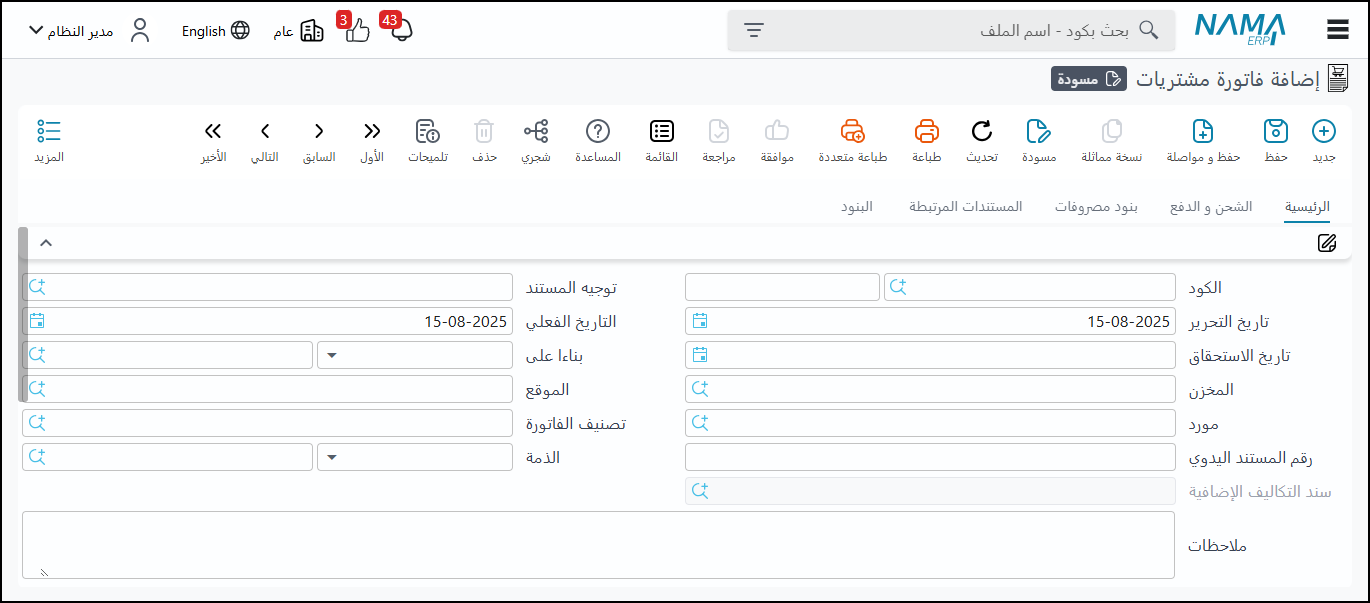Viewport: 1370px width, 603px height.
Task: Switch to the البنود tab
Action: click(x=856, y=207)
